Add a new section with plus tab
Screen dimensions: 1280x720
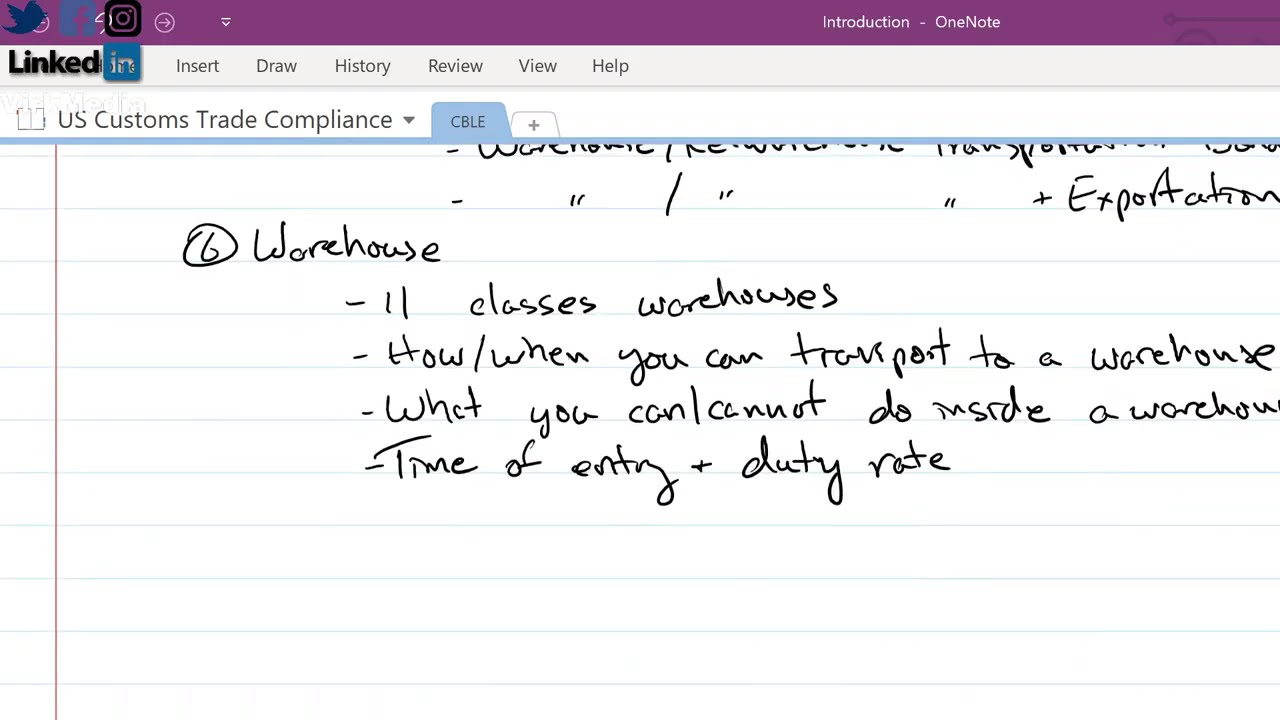[x=533, y=125]
